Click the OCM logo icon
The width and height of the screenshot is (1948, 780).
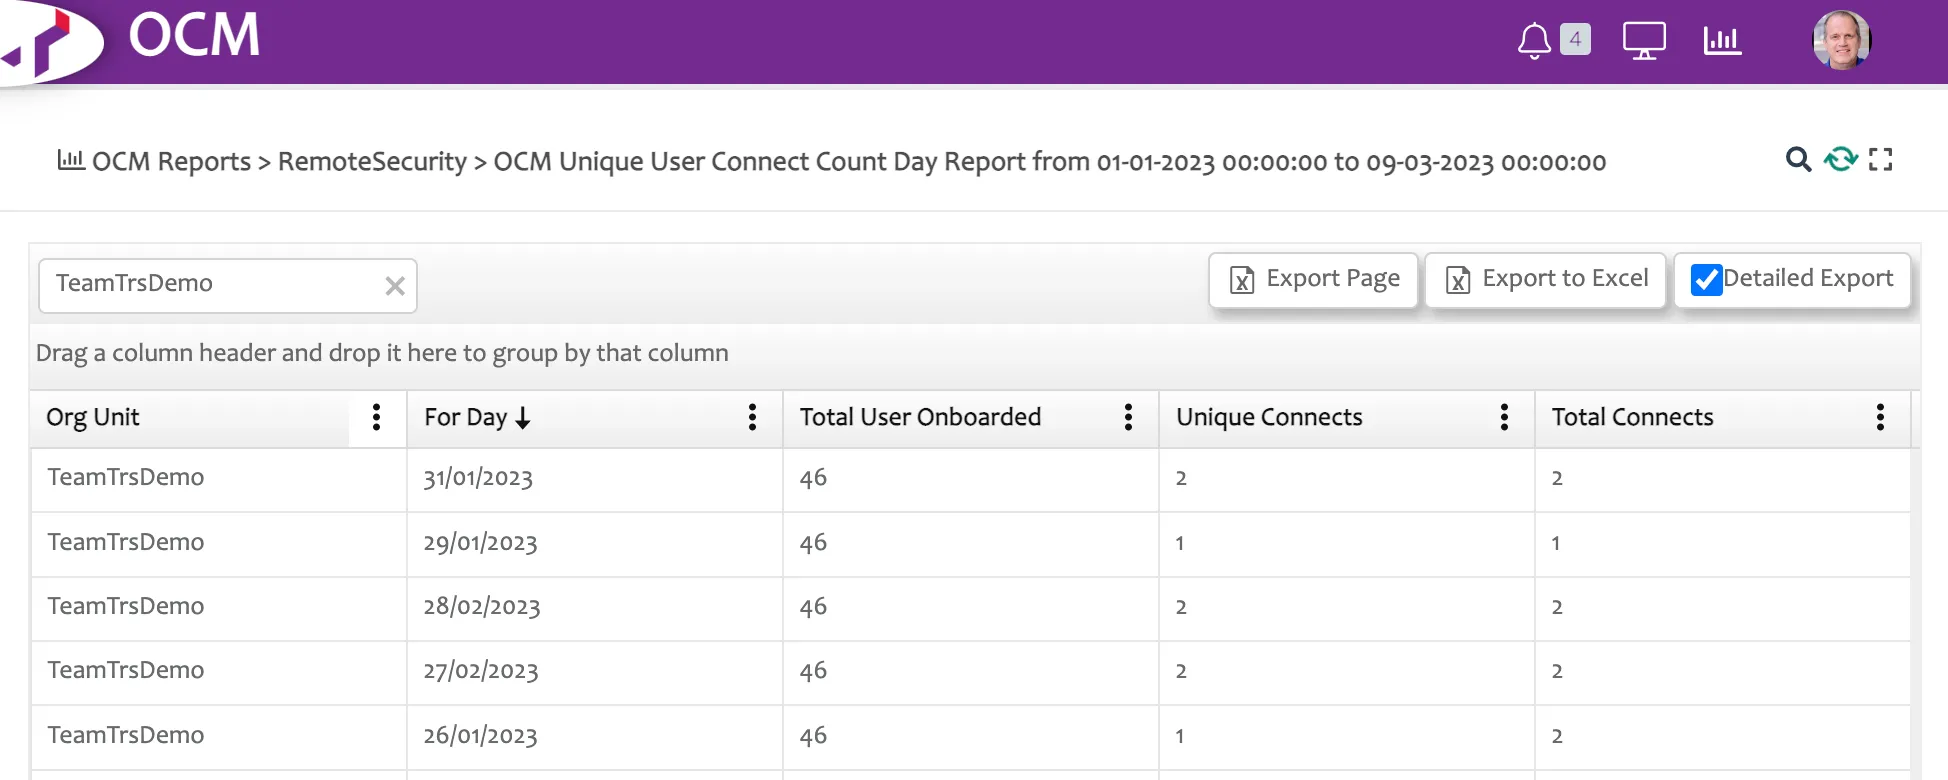[x=50, y=42]
